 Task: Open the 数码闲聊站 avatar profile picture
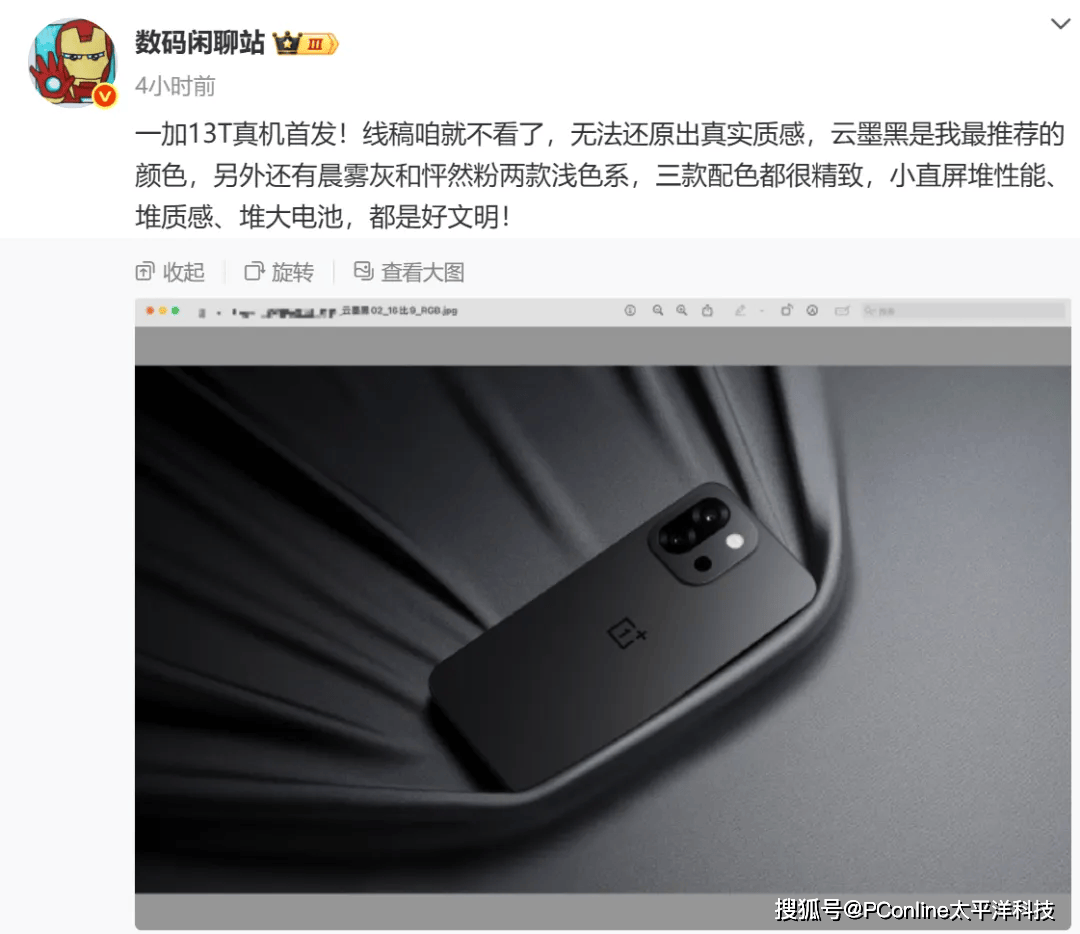tap(72, 63)
